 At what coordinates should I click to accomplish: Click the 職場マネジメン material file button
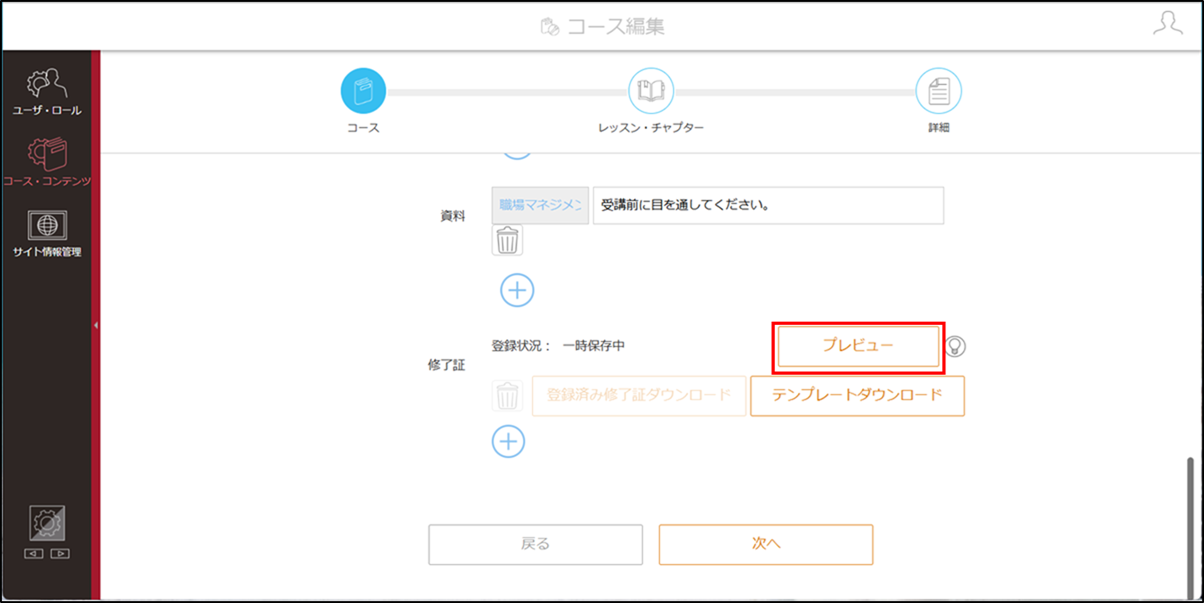click(540, 205)
